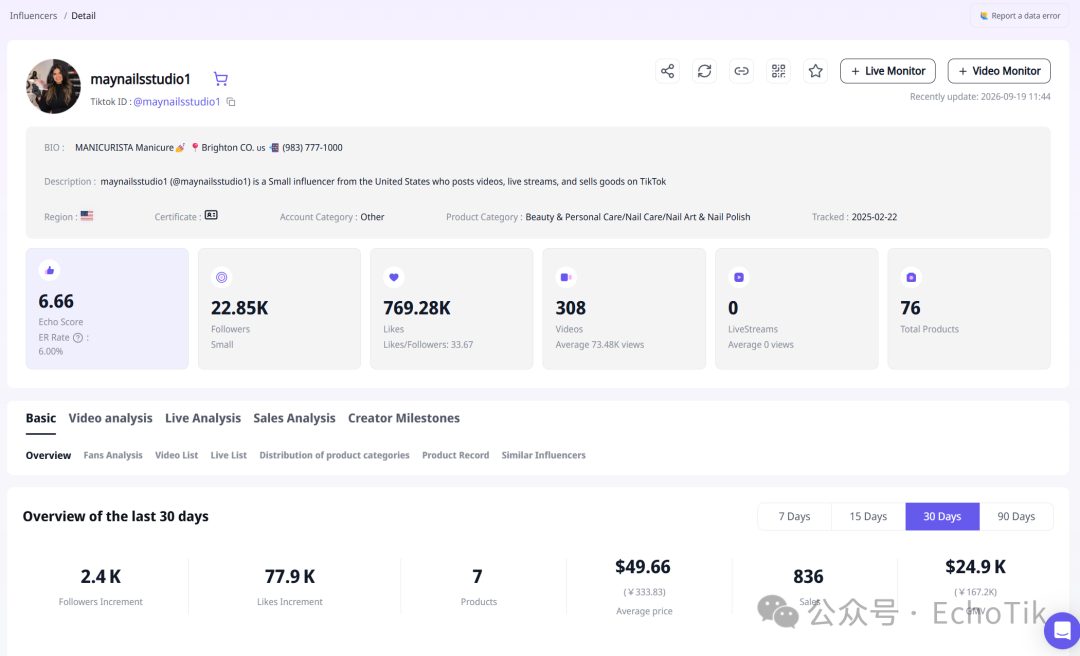
Task: Add a Video Monitor
Action: coord(999,71)
